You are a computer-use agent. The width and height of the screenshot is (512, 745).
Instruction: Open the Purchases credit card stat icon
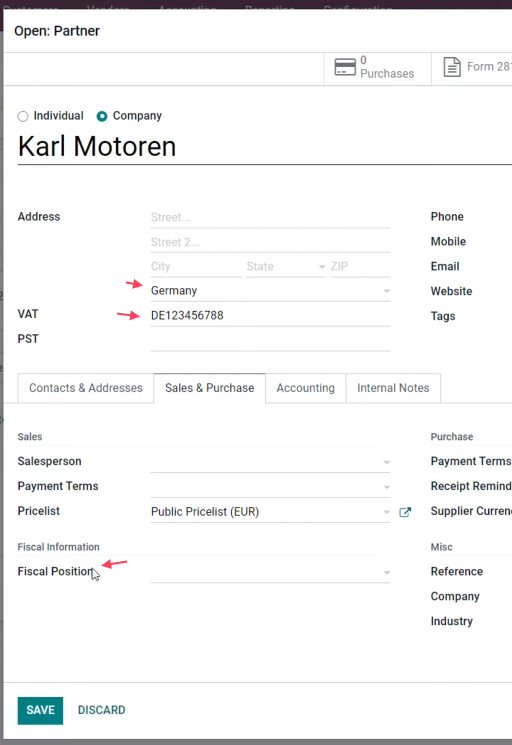[x=345, y=67]
